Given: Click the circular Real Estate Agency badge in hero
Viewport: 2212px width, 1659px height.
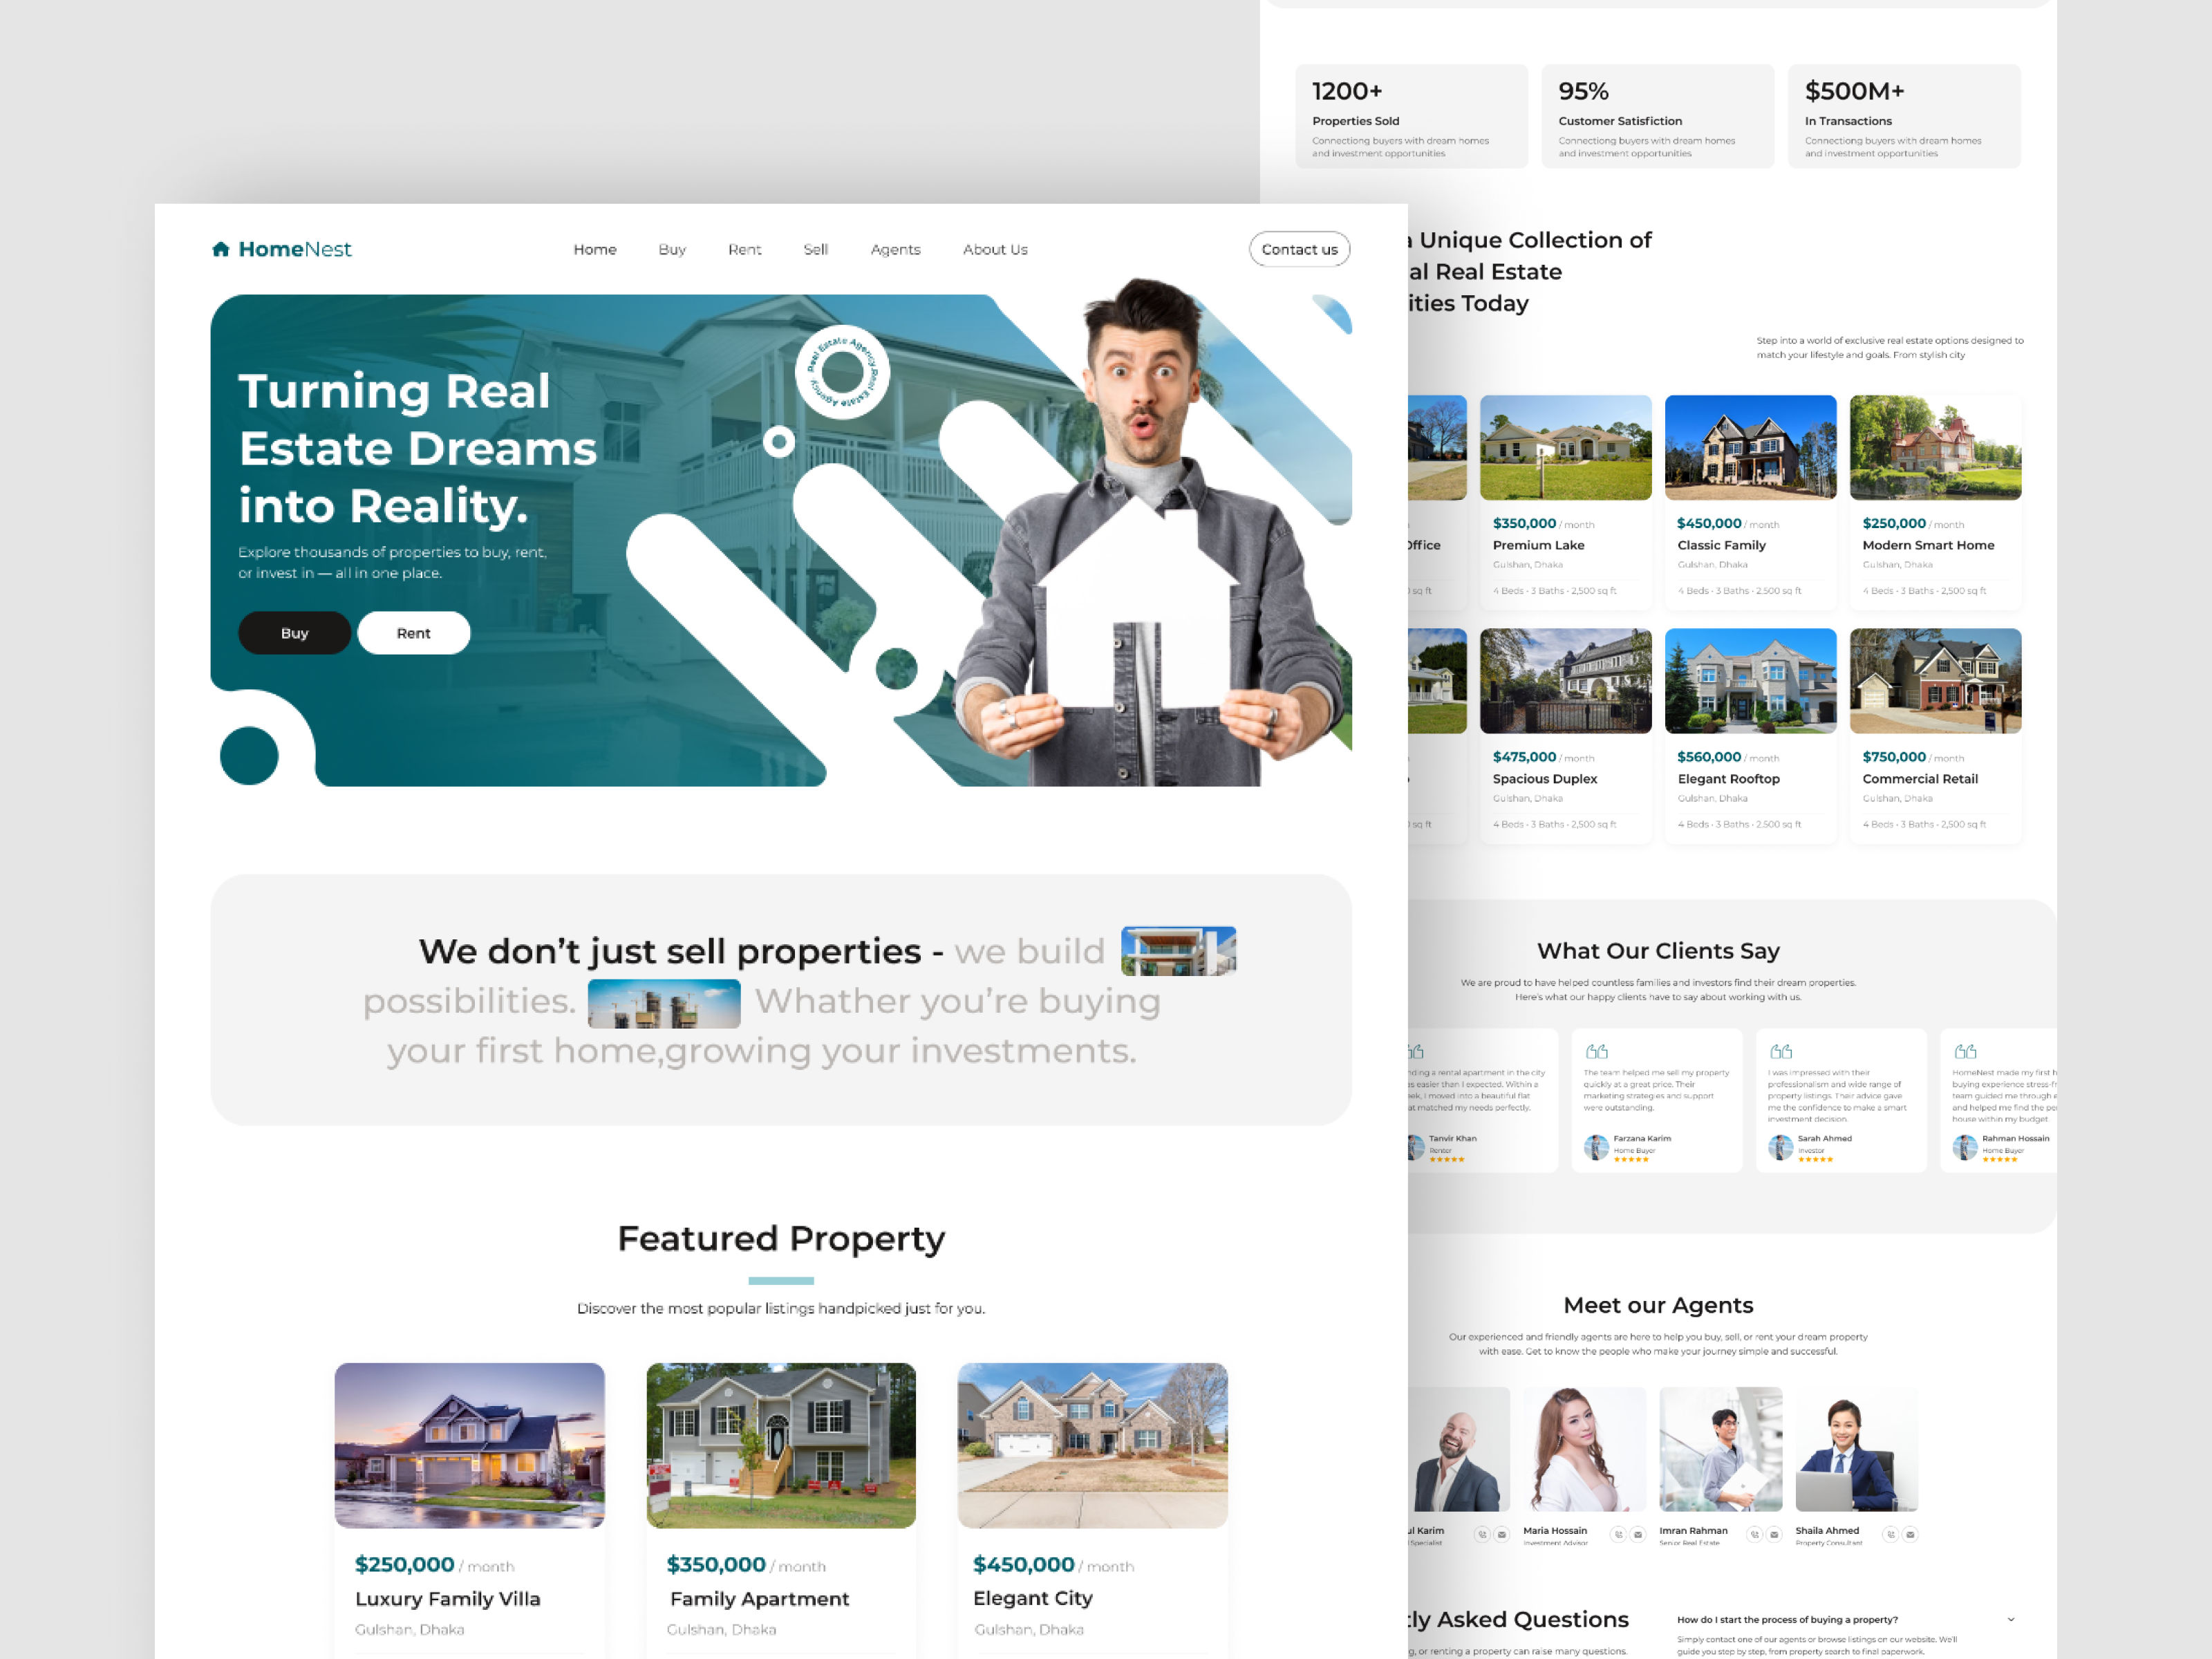Looking at the screenshot, I should coord(842,372).
